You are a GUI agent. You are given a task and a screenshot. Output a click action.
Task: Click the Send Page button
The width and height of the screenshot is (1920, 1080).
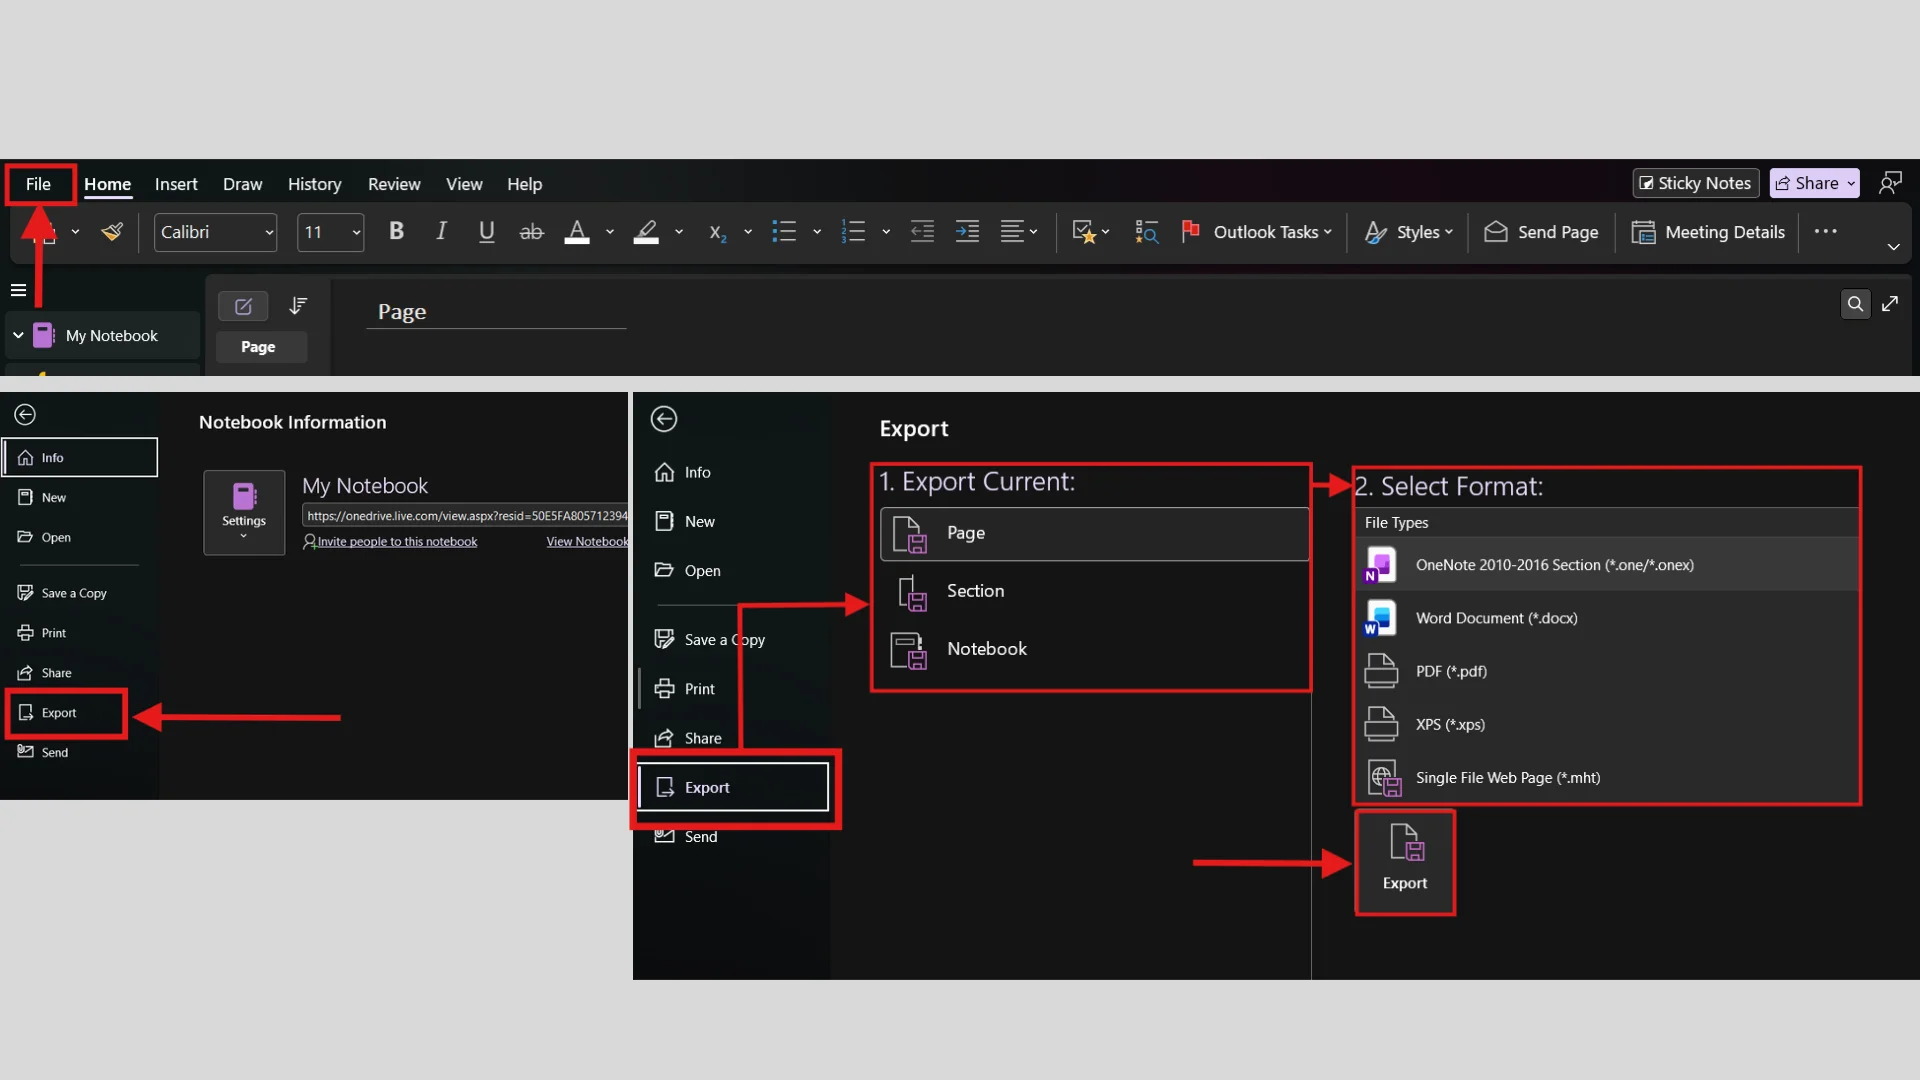pos(1541,232)
